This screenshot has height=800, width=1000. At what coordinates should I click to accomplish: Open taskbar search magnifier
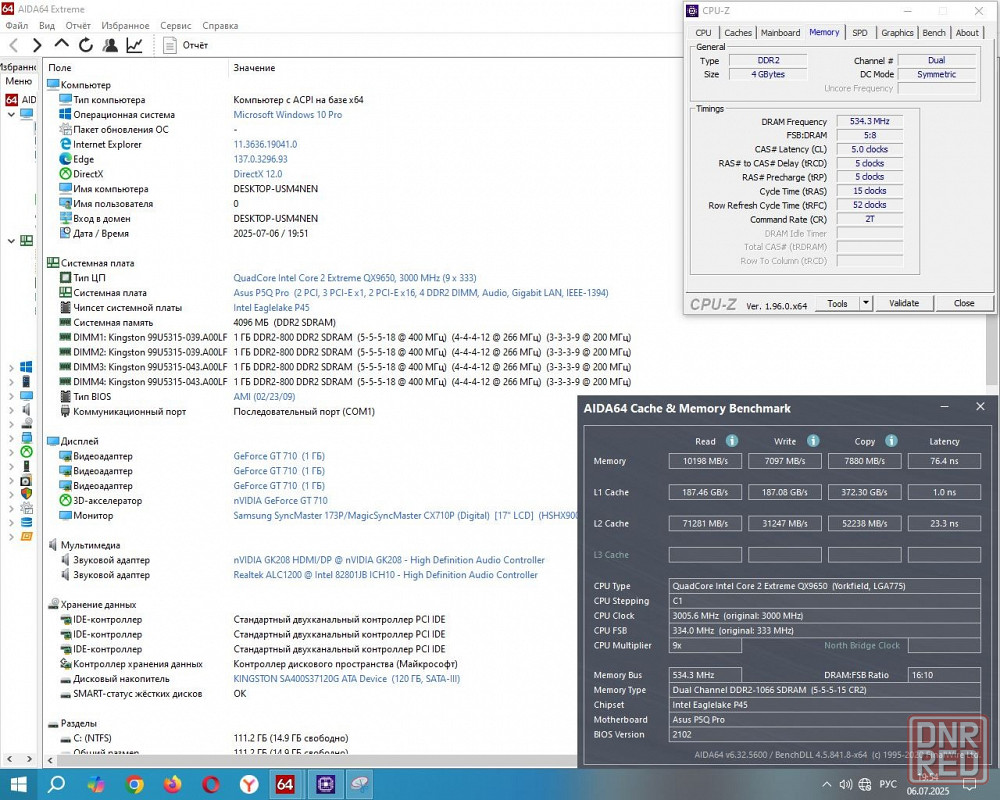coord(56,784)
